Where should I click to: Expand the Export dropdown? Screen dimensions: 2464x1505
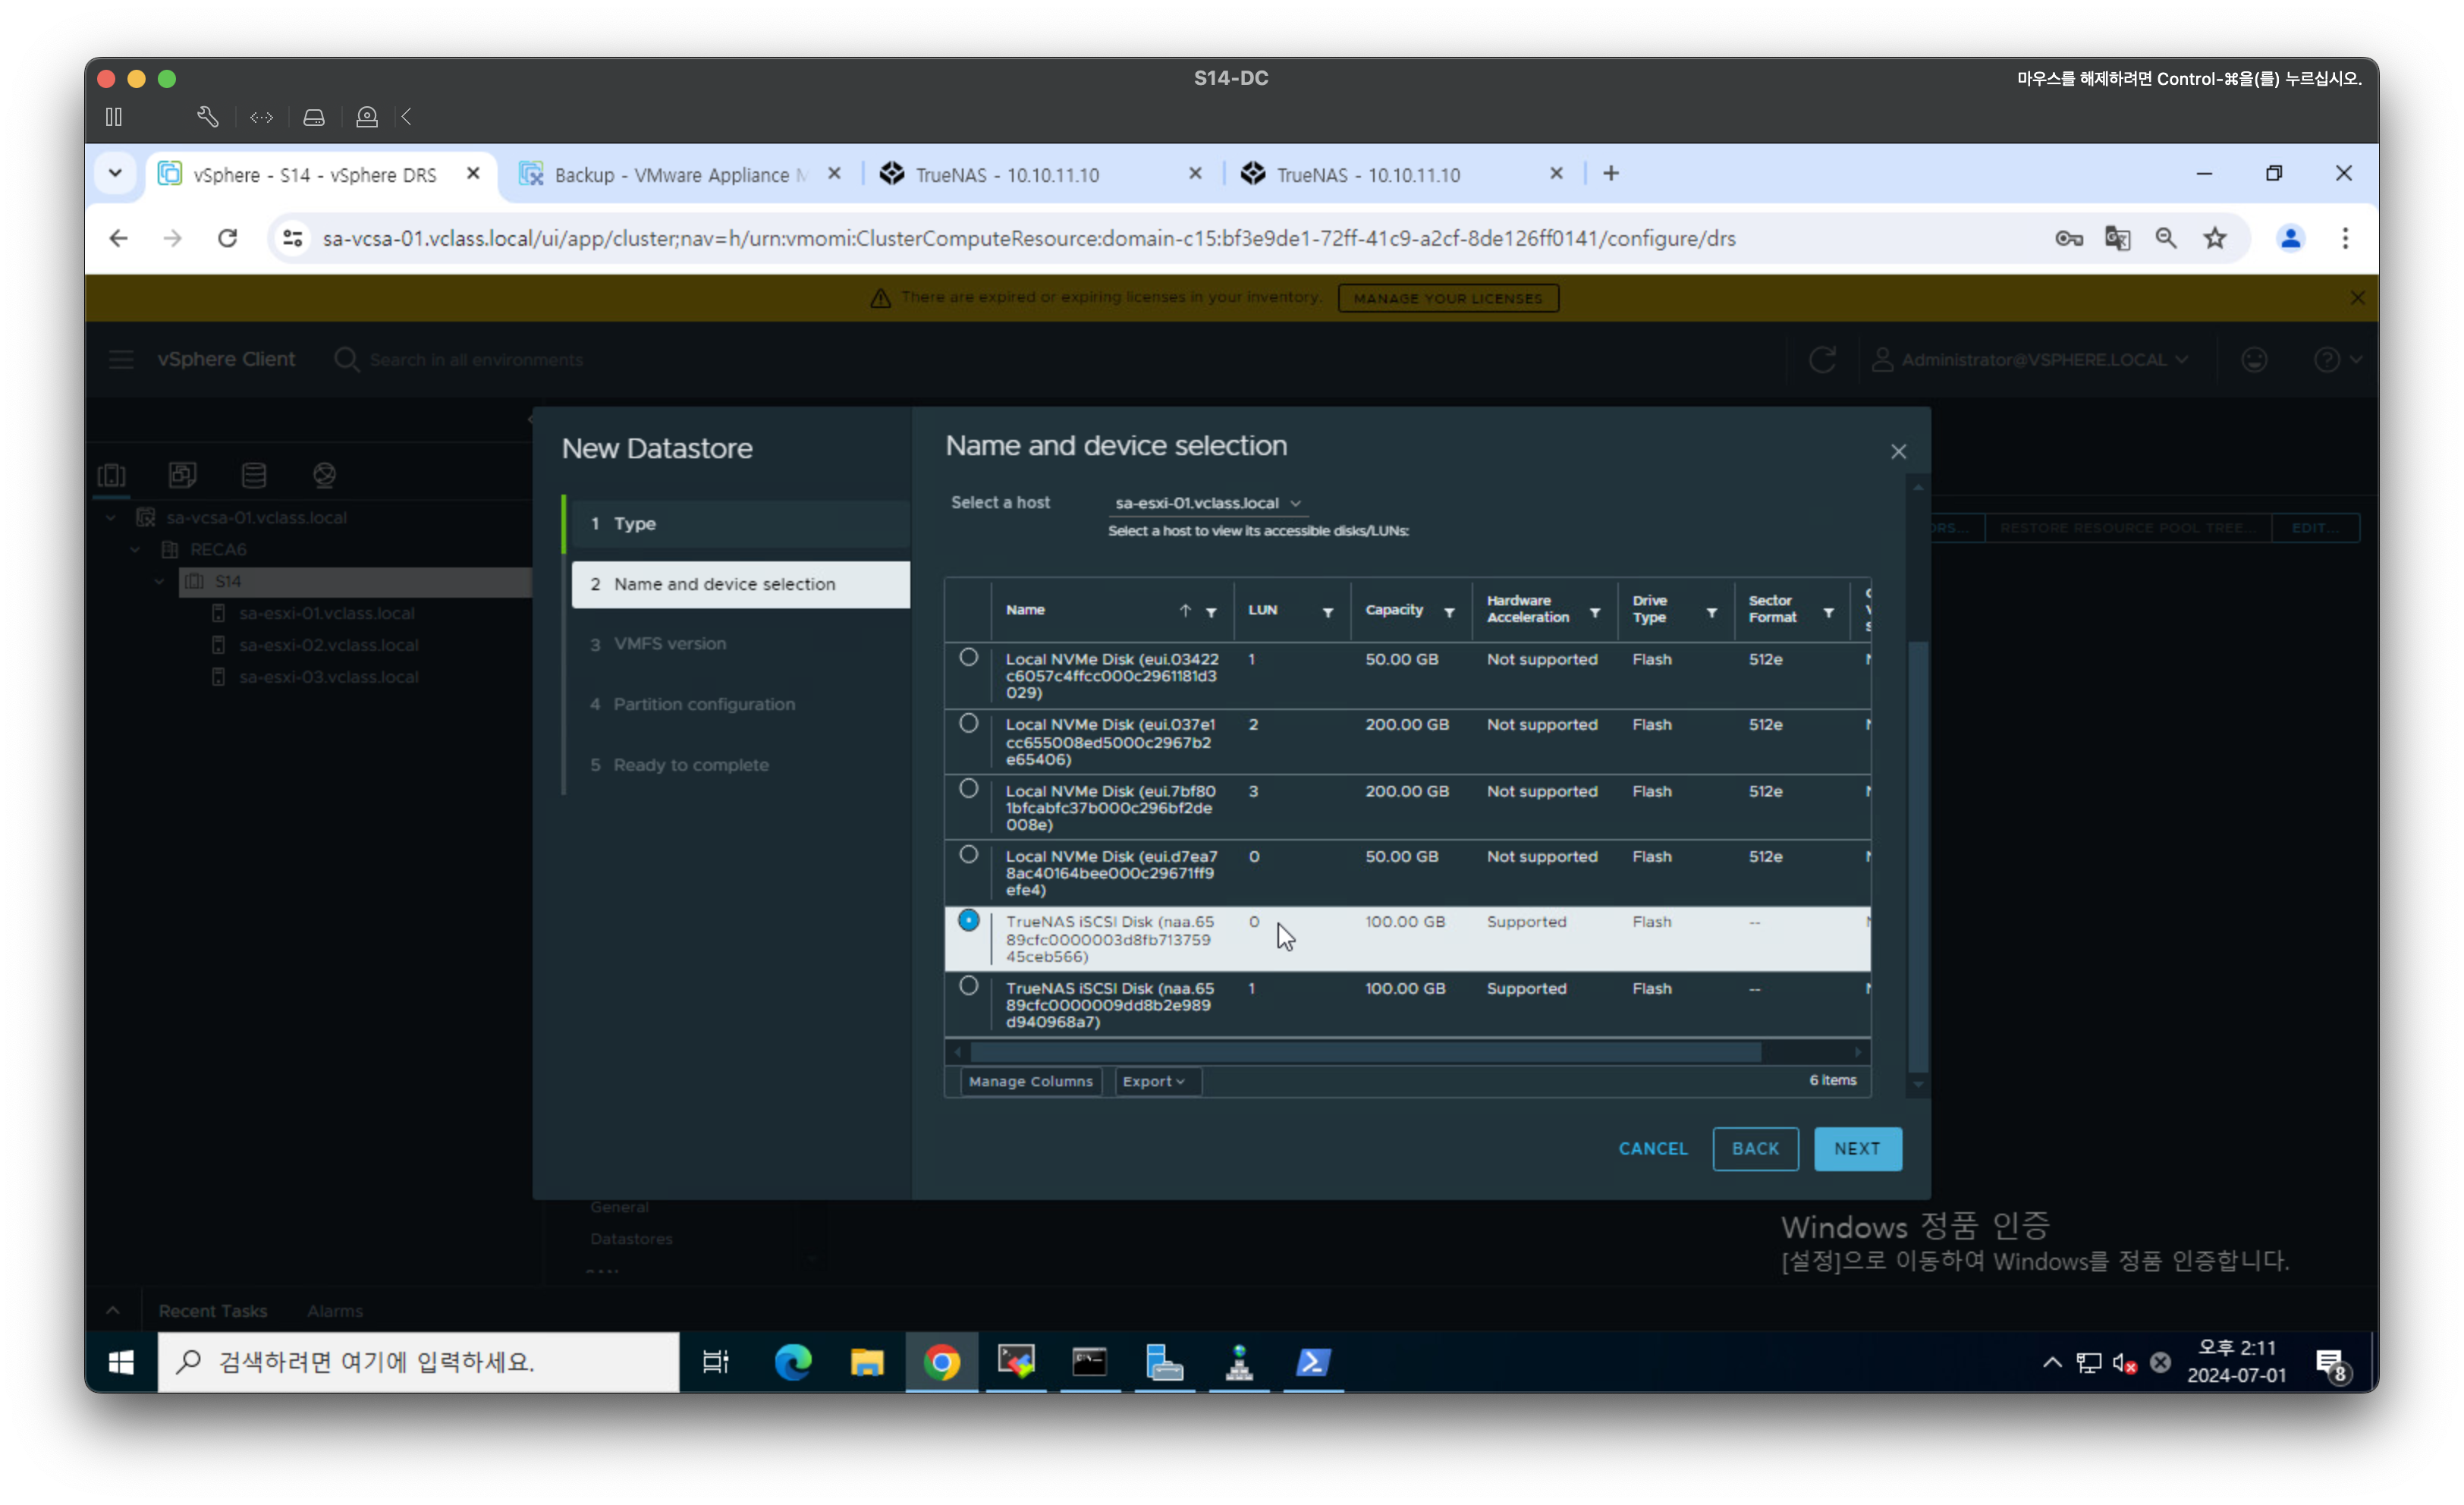[x=1153, y=1081]
